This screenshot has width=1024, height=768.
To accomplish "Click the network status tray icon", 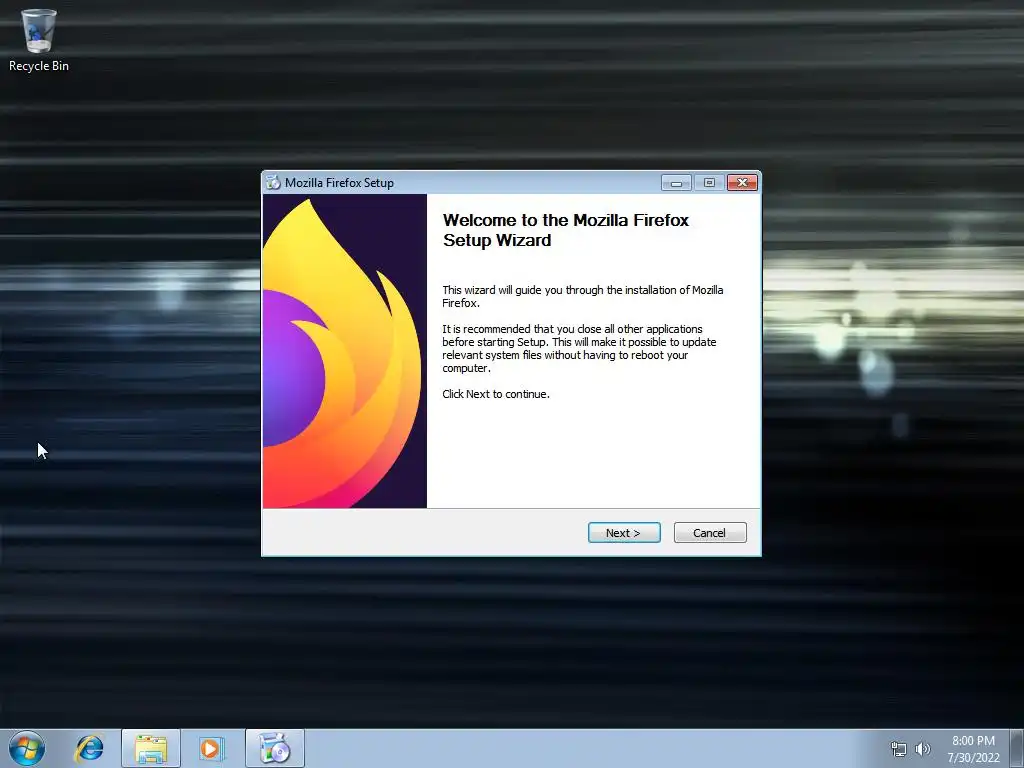I will click(899, 749).
